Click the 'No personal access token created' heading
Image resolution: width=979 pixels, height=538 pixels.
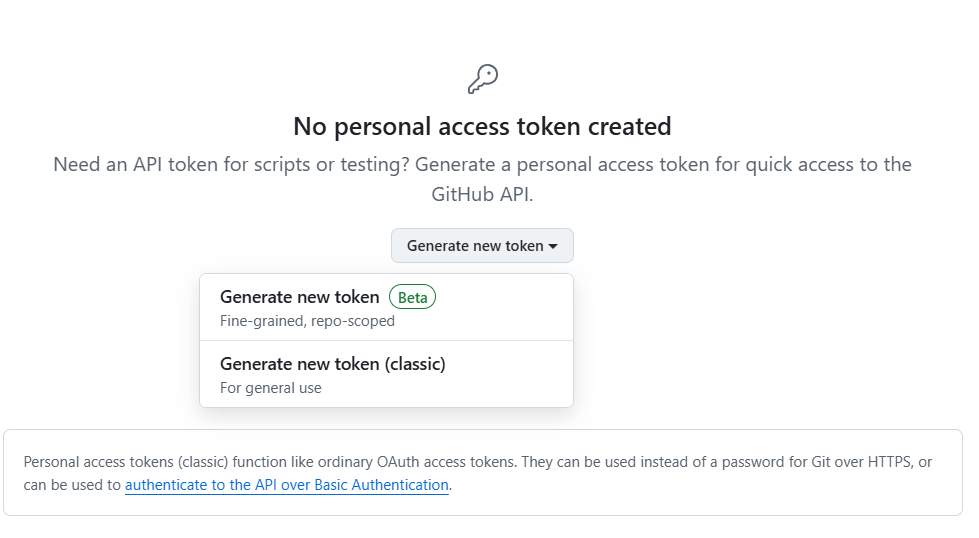(x=482, y=127)
